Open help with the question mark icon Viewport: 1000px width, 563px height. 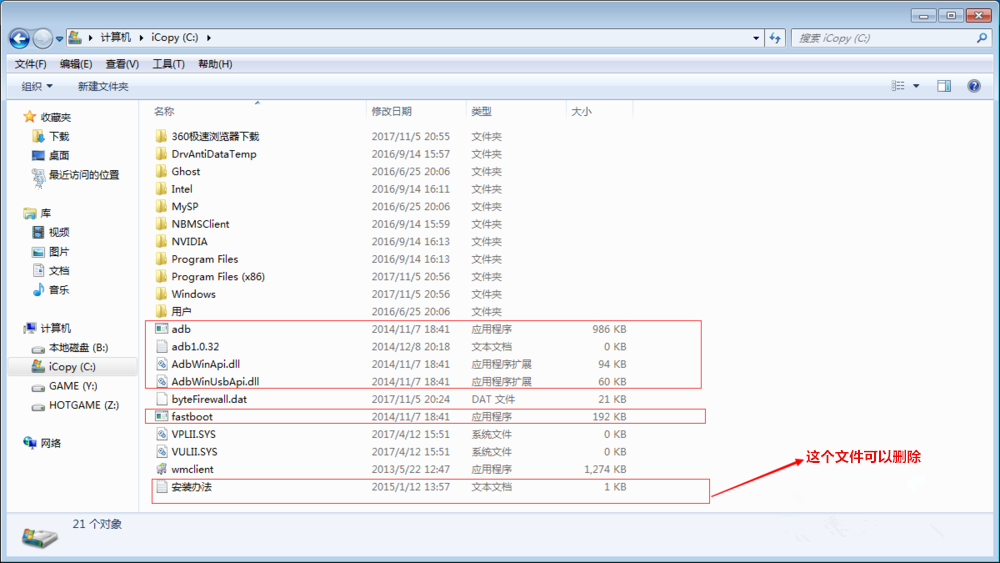pos(974,85)
